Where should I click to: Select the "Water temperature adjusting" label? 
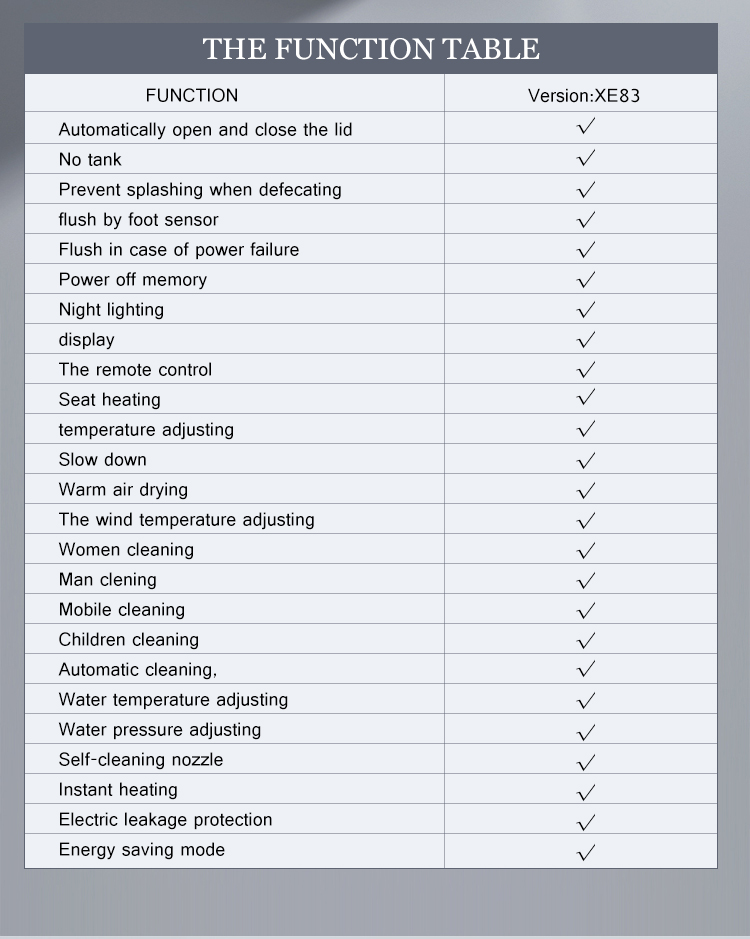coord(173,699)
